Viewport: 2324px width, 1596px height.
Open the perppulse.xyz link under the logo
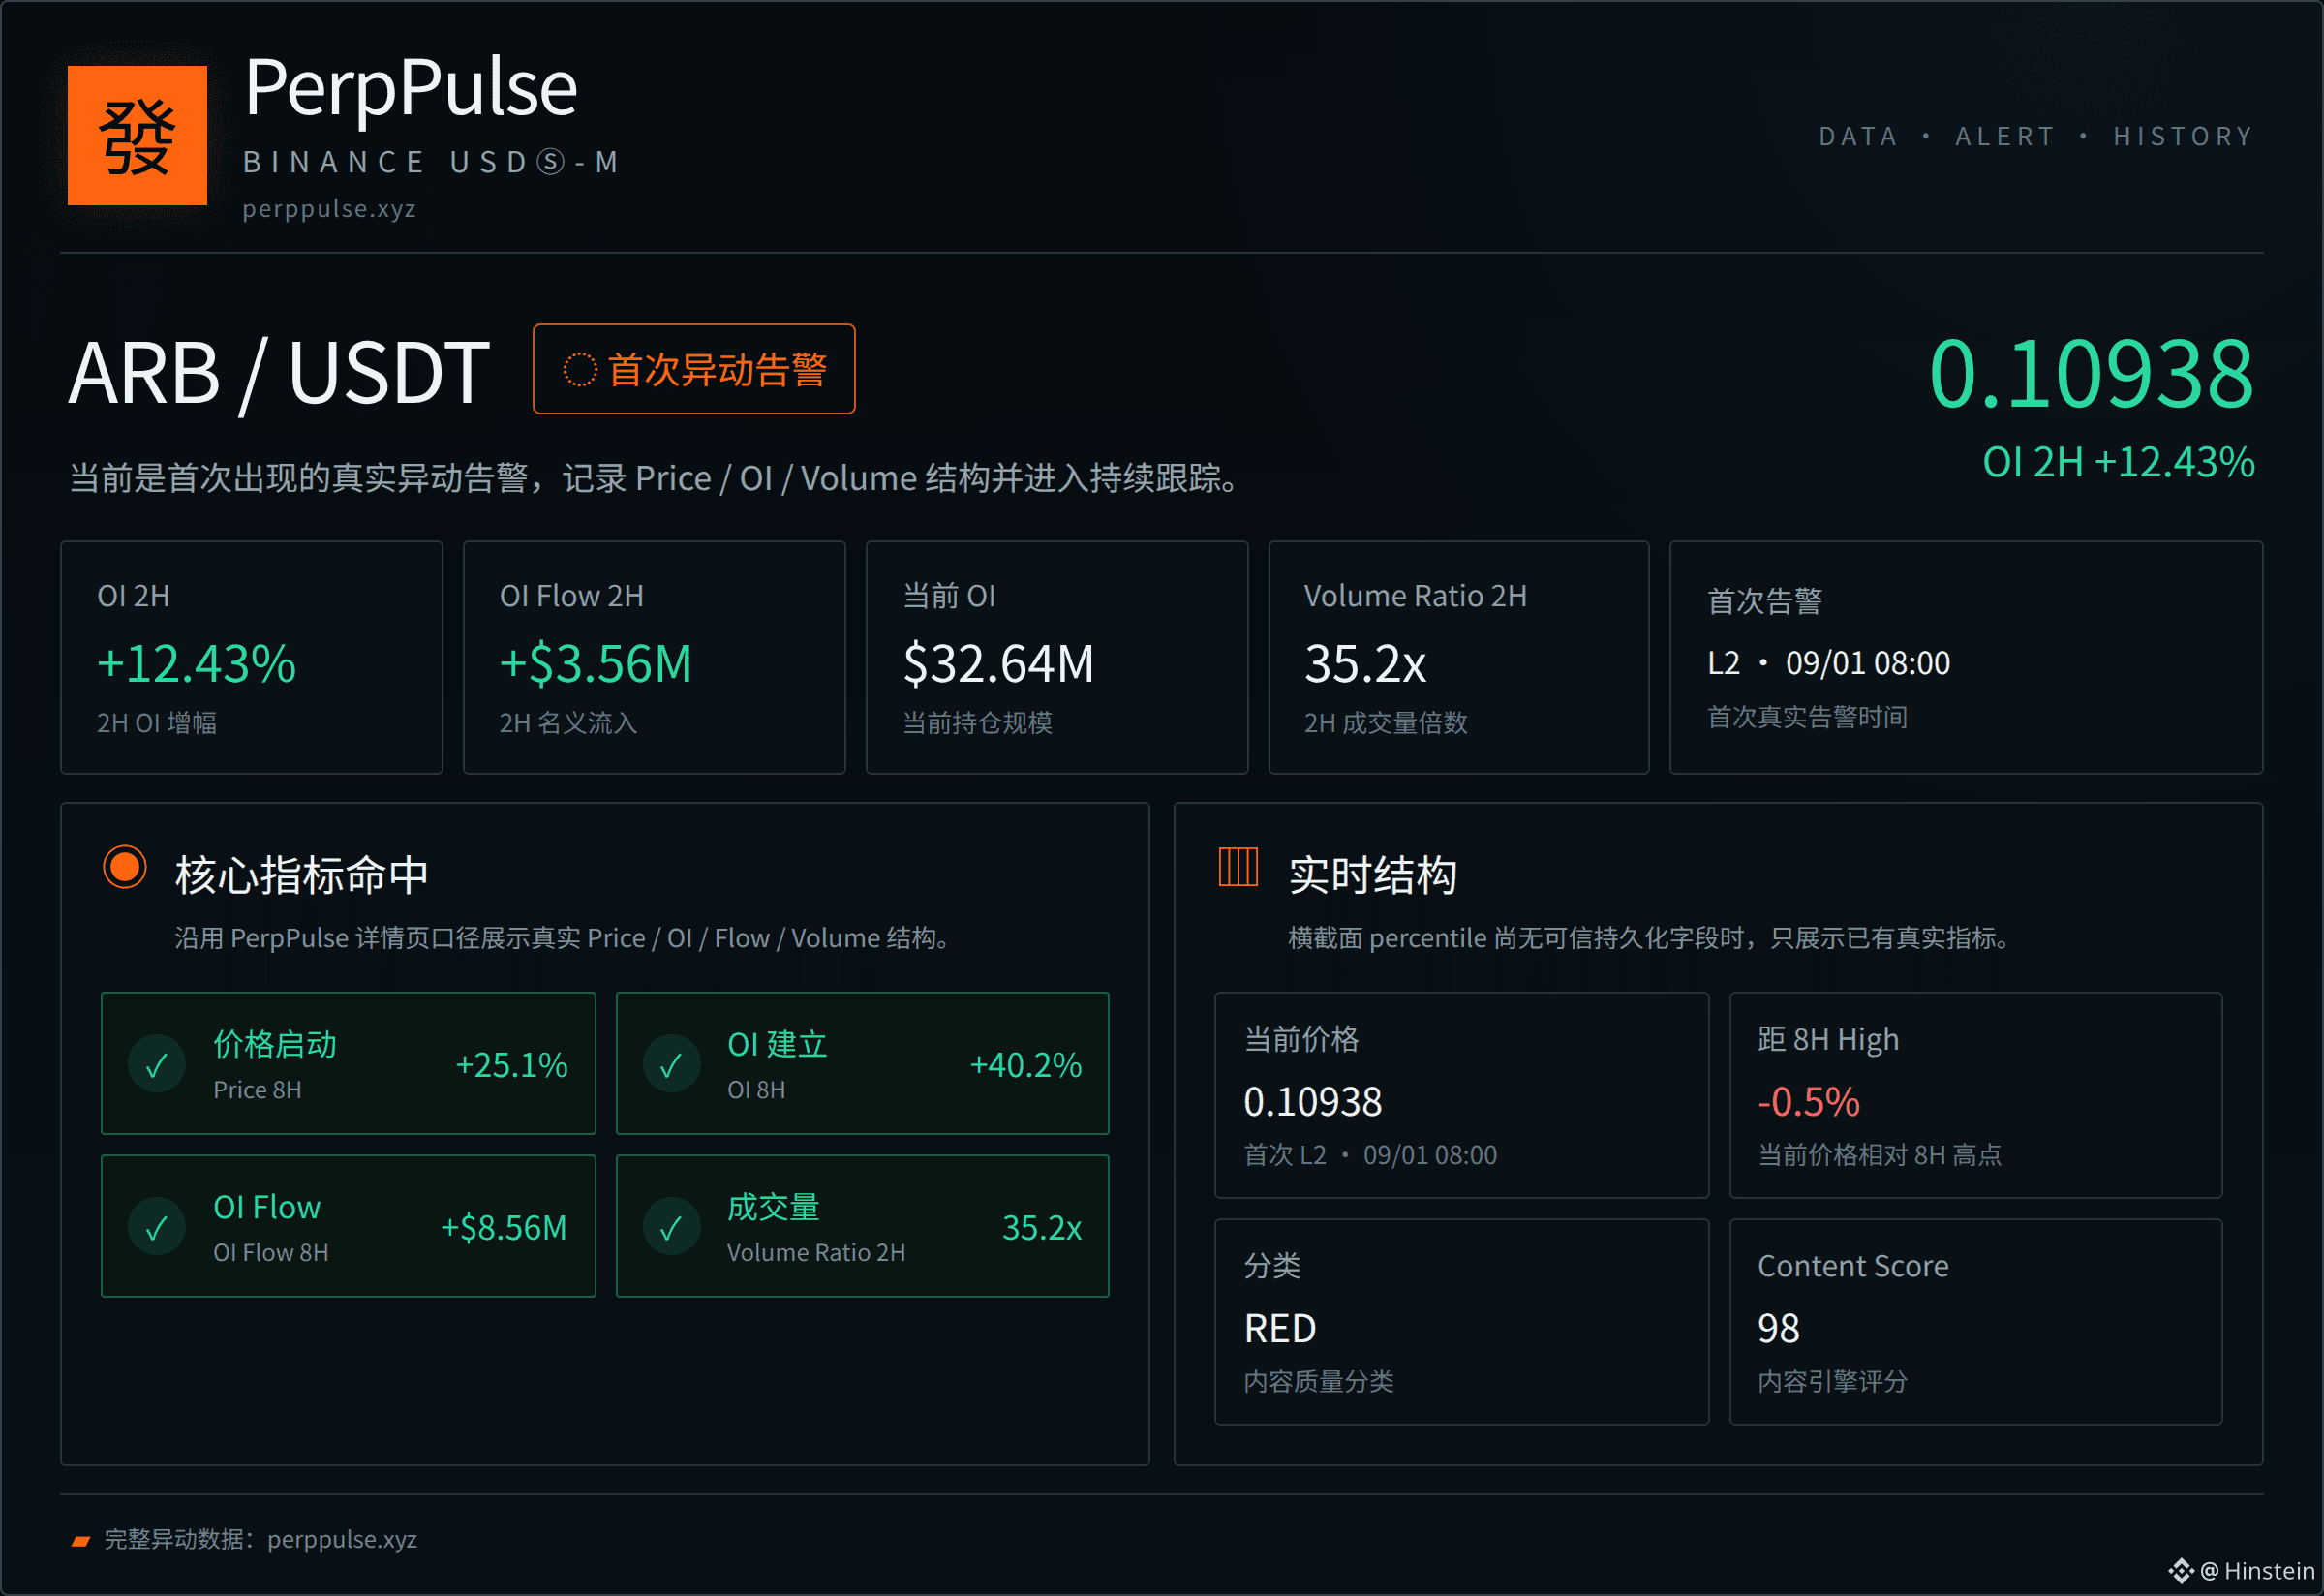coord(329,209)
